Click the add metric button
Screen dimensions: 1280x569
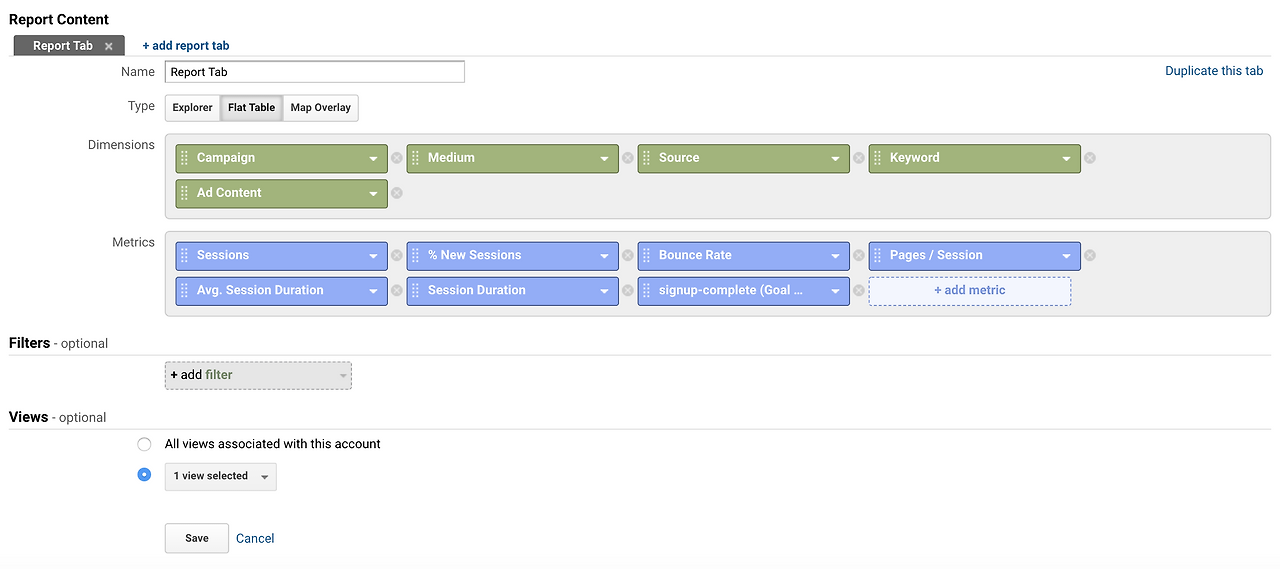(x=970, y=291)
